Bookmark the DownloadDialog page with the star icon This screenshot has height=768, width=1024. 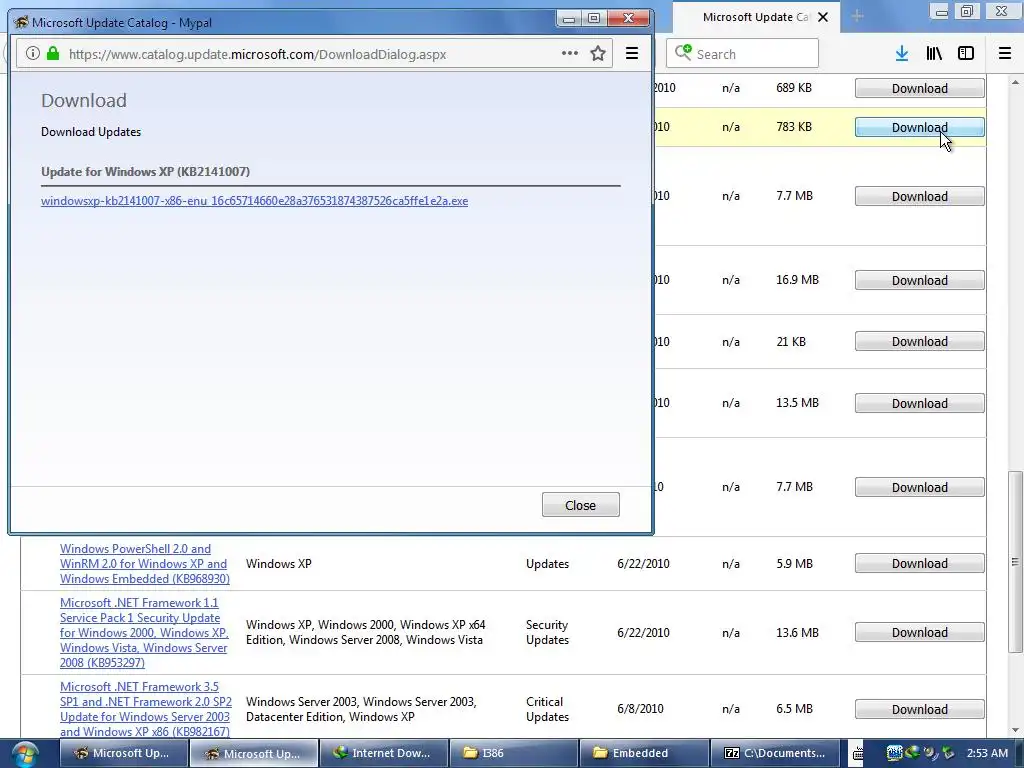tap(597, 54)
